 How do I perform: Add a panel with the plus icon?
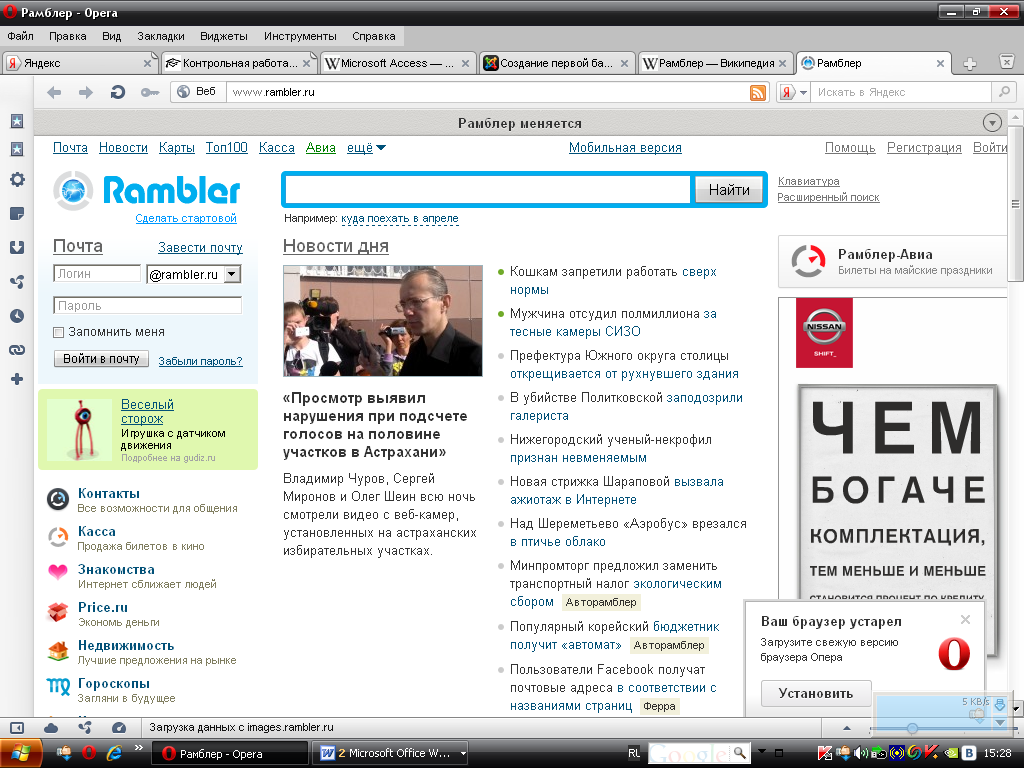(x=17, y=379)
